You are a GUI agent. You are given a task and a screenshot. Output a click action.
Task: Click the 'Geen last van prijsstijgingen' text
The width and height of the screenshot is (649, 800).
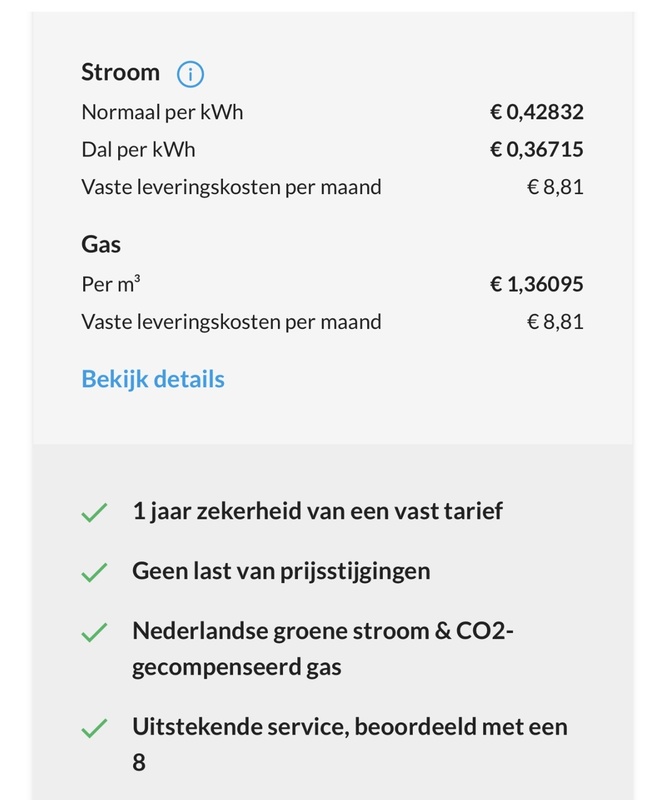(281, 572)
